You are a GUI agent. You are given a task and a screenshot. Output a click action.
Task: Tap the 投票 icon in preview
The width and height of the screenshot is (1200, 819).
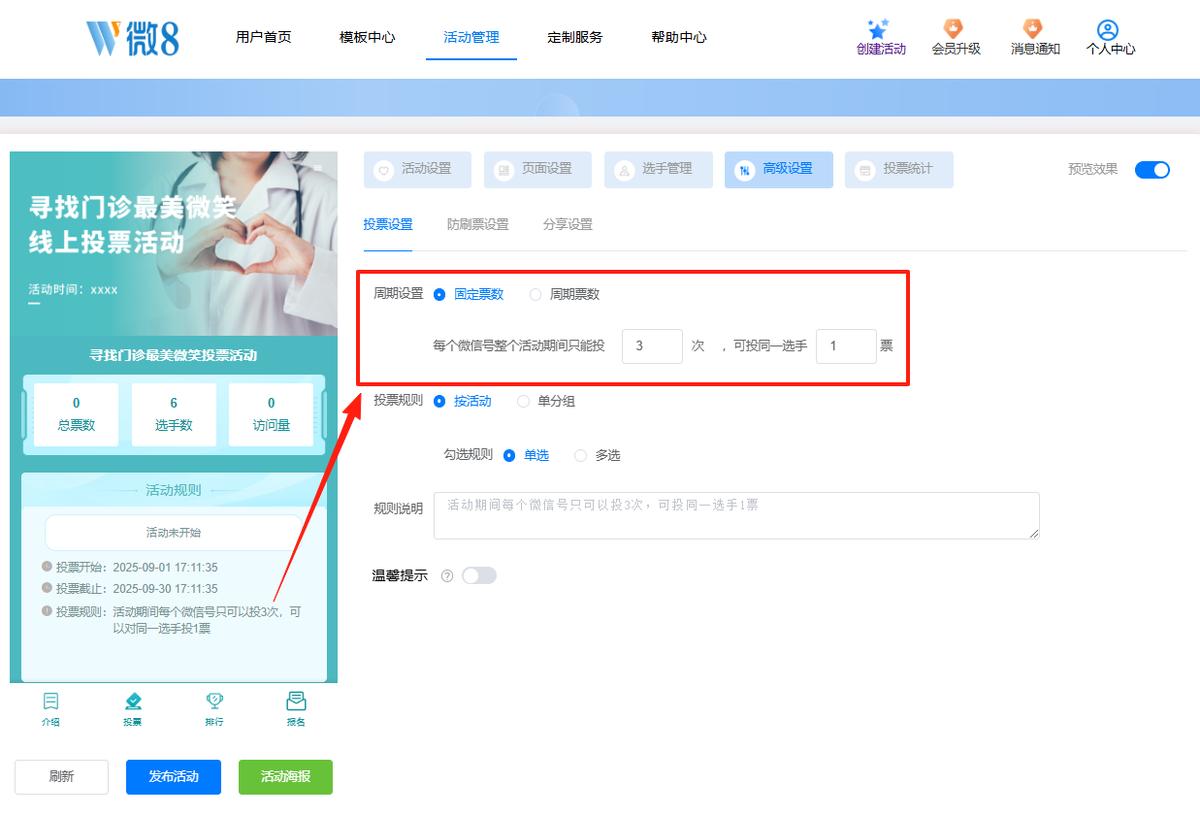pyautogui.click(x=133, y=701)
